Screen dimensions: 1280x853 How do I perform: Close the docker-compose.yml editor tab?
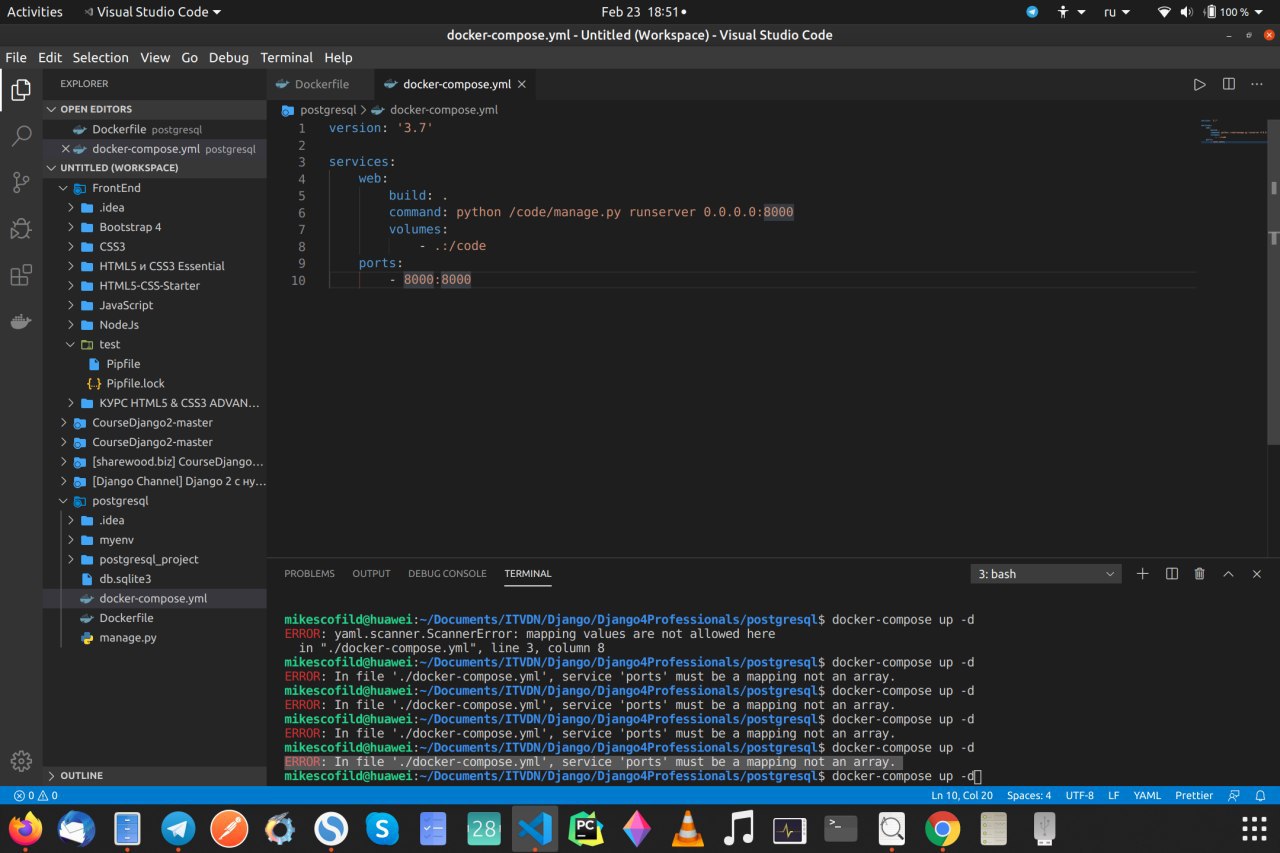coord(522,84)
